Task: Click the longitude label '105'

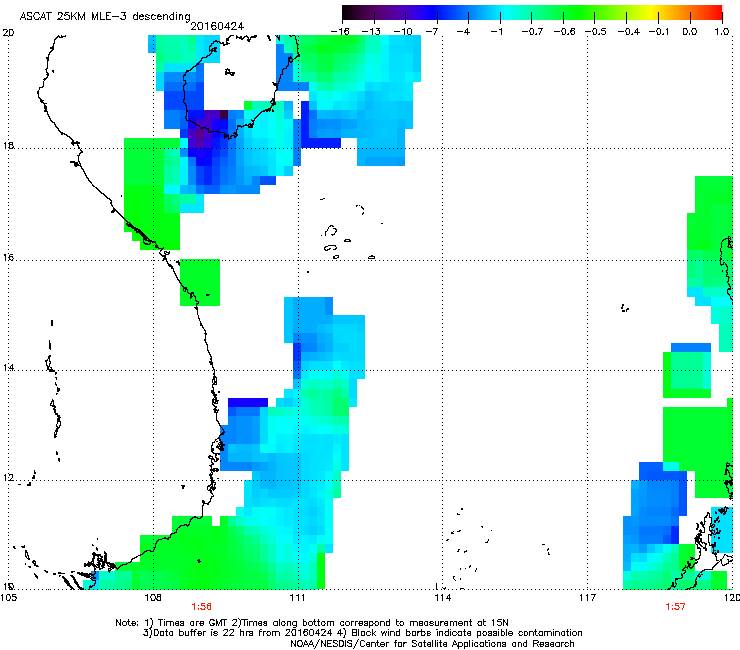Action: pyautogui.click(x=8, y=598)
